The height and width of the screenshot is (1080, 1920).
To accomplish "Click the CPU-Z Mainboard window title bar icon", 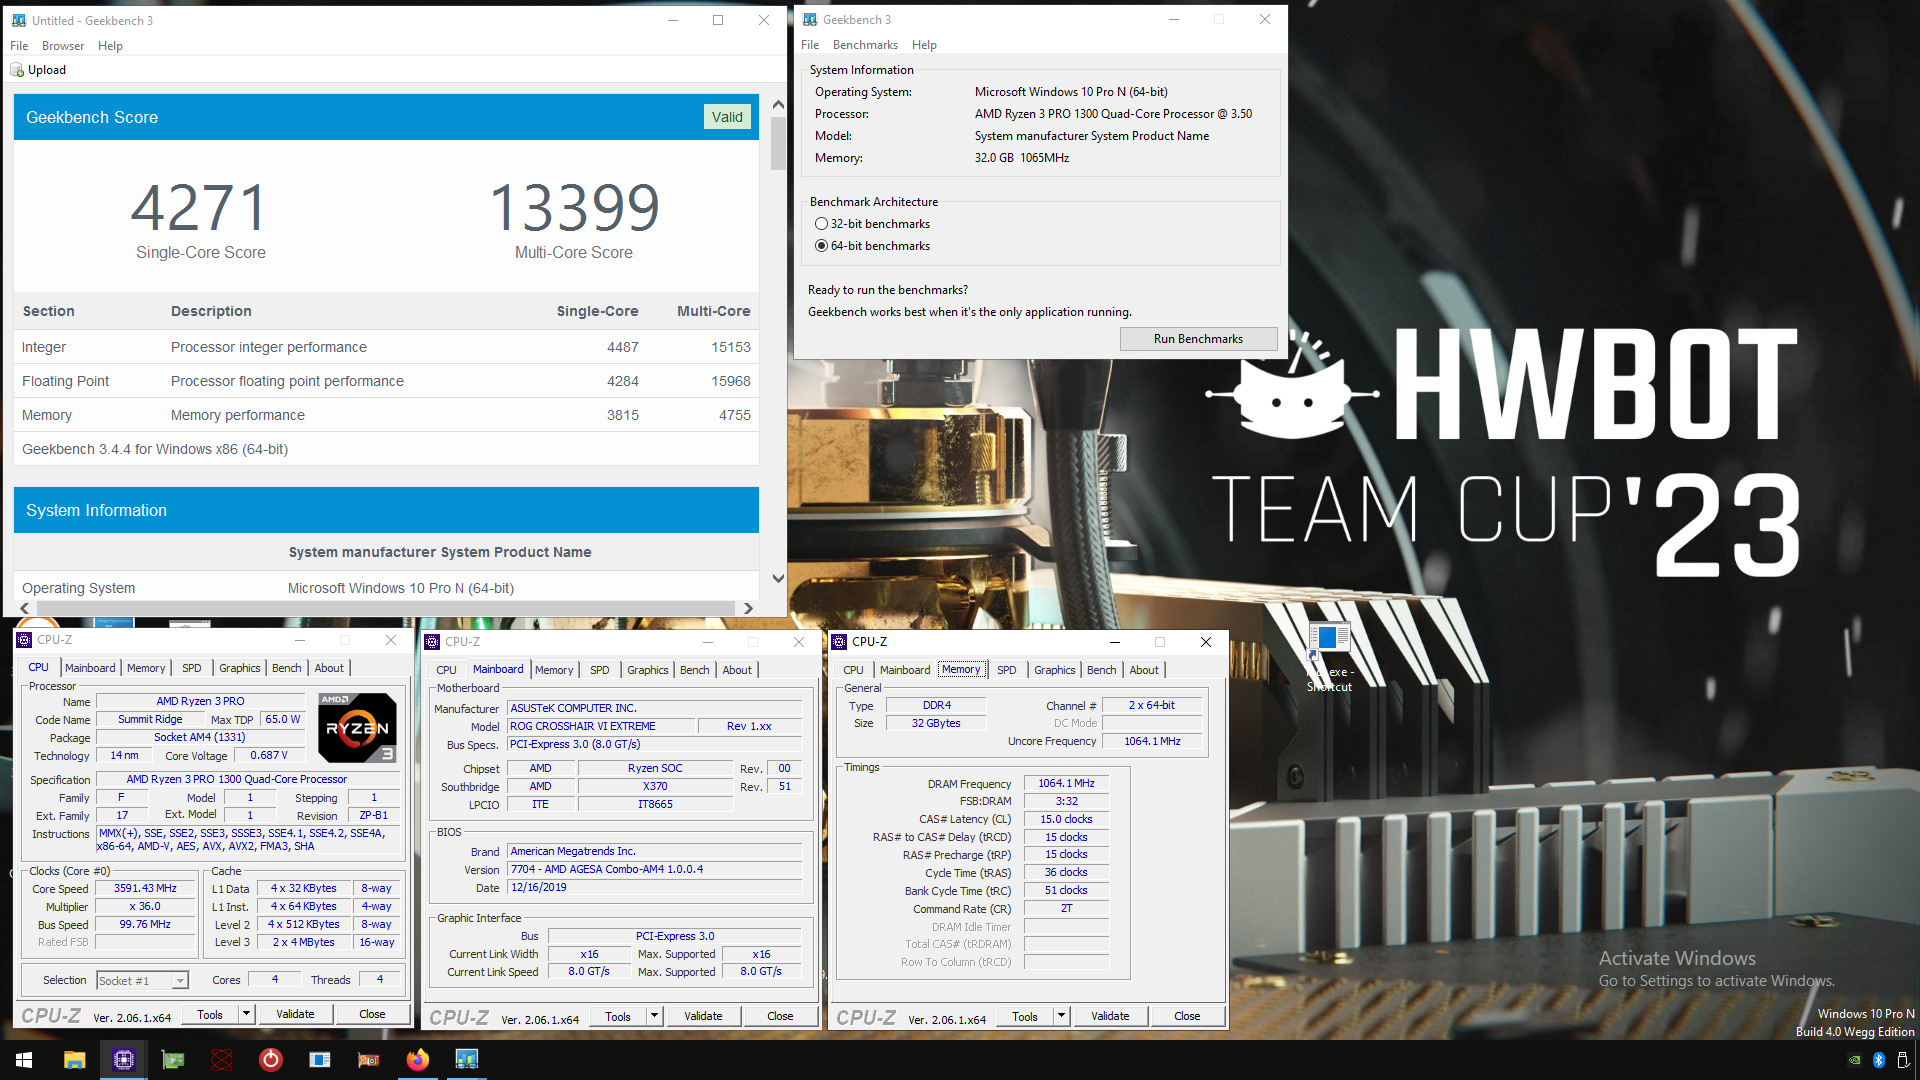I will [x=432, y=642].
